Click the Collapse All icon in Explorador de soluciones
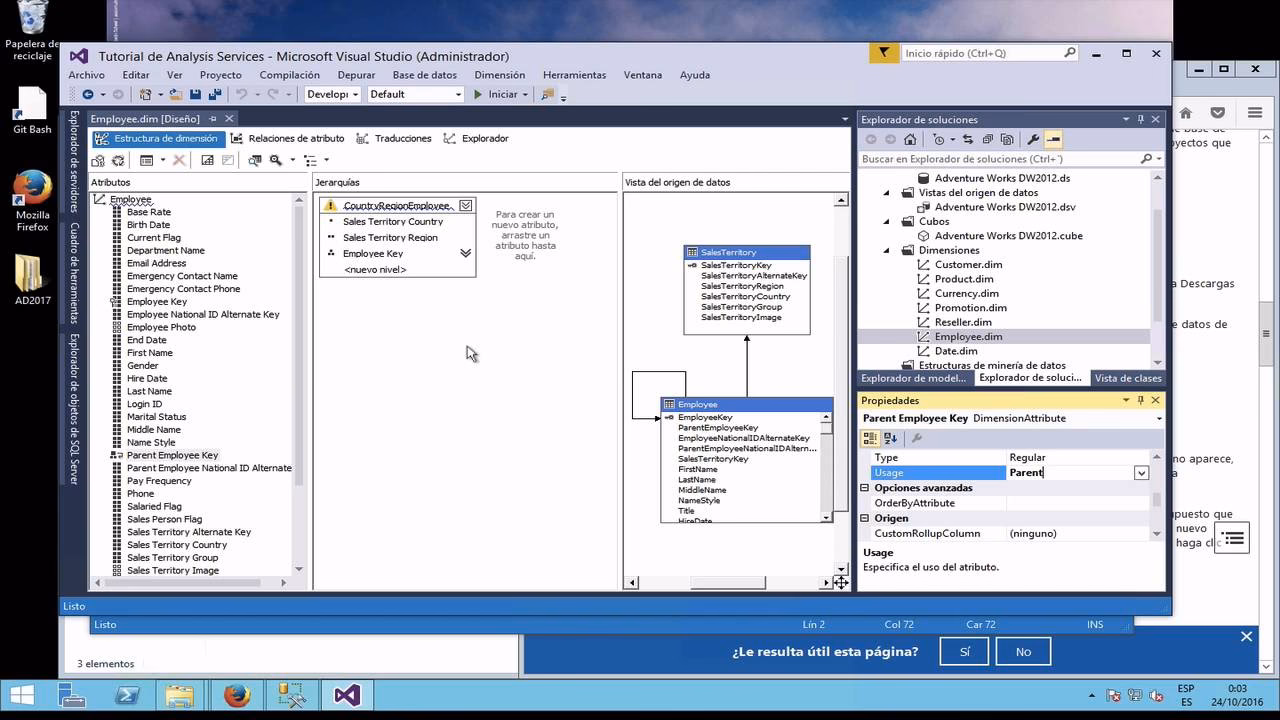Image resolution: width=1280 pixels, height=720 pixels. tap(987, 139)
